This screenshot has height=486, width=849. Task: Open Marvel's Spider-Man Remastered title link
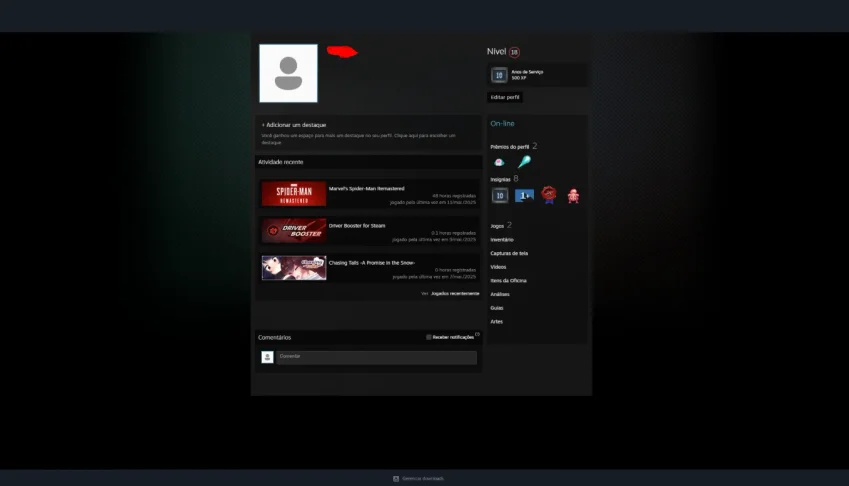tap(367, 189)
